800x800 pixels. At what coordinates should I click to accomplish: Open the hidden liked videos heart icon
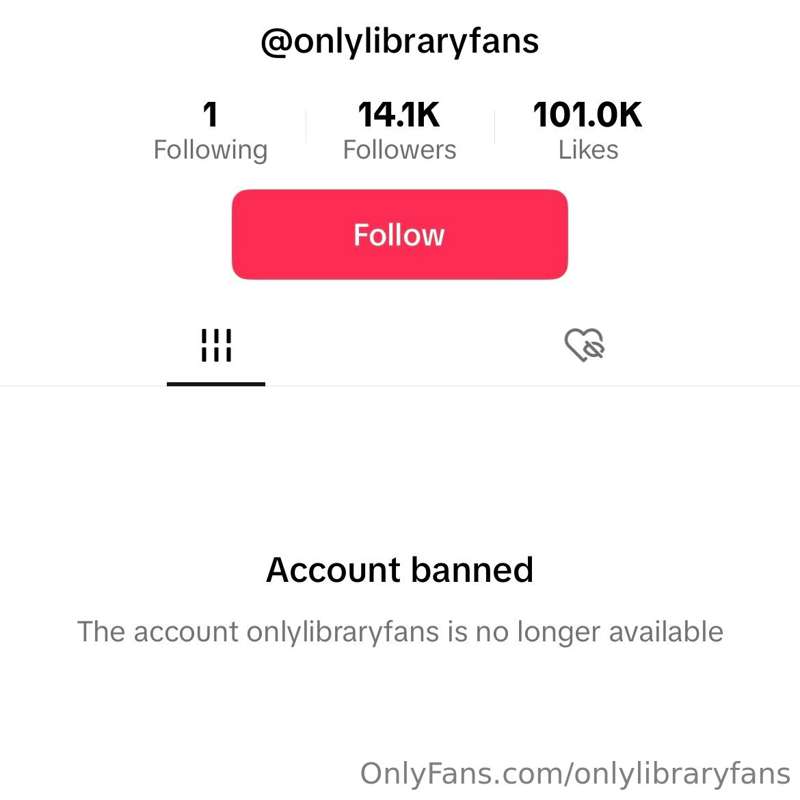pyautogui.click(x=585, y=345)
